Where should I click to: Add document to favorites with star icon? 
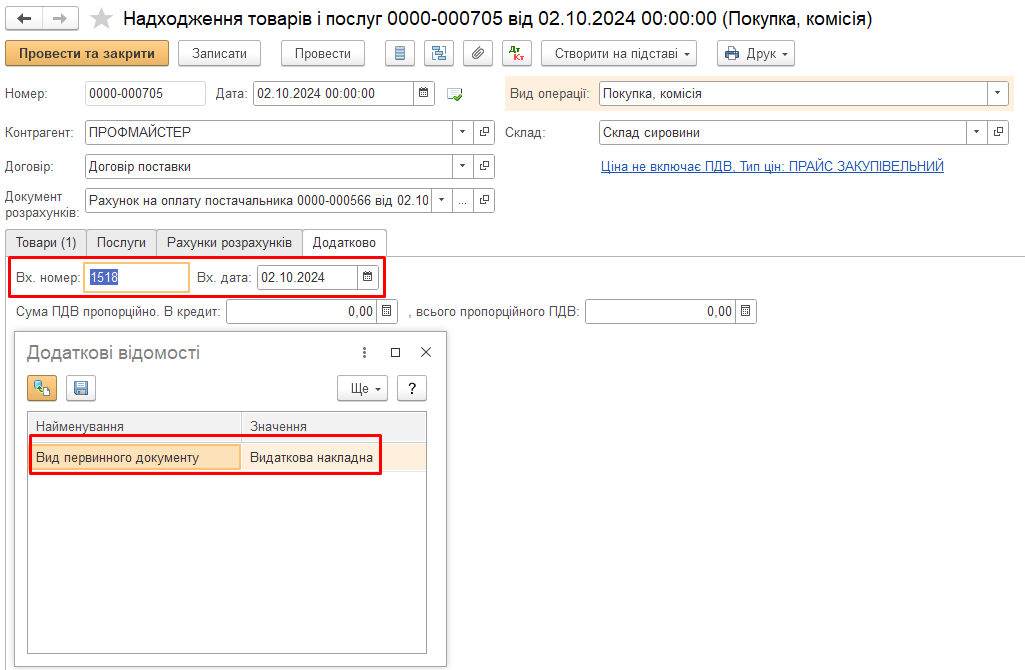[x=101, y=19]
